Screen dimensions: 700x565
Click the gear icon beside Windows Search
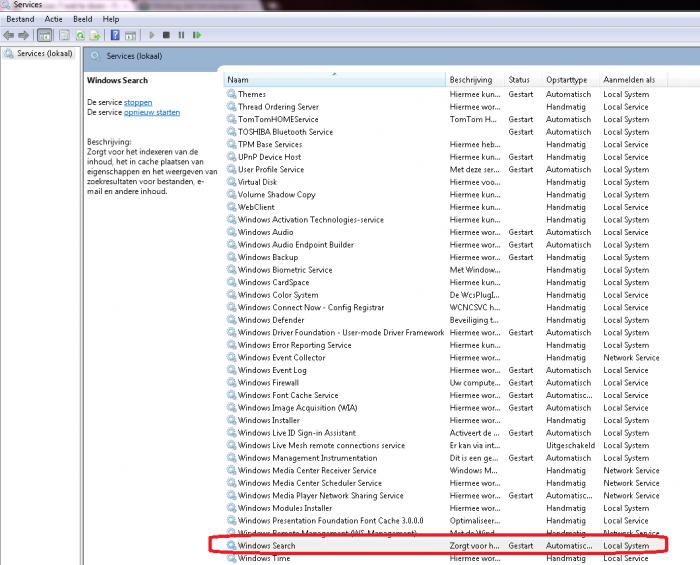tap(231, 545)
